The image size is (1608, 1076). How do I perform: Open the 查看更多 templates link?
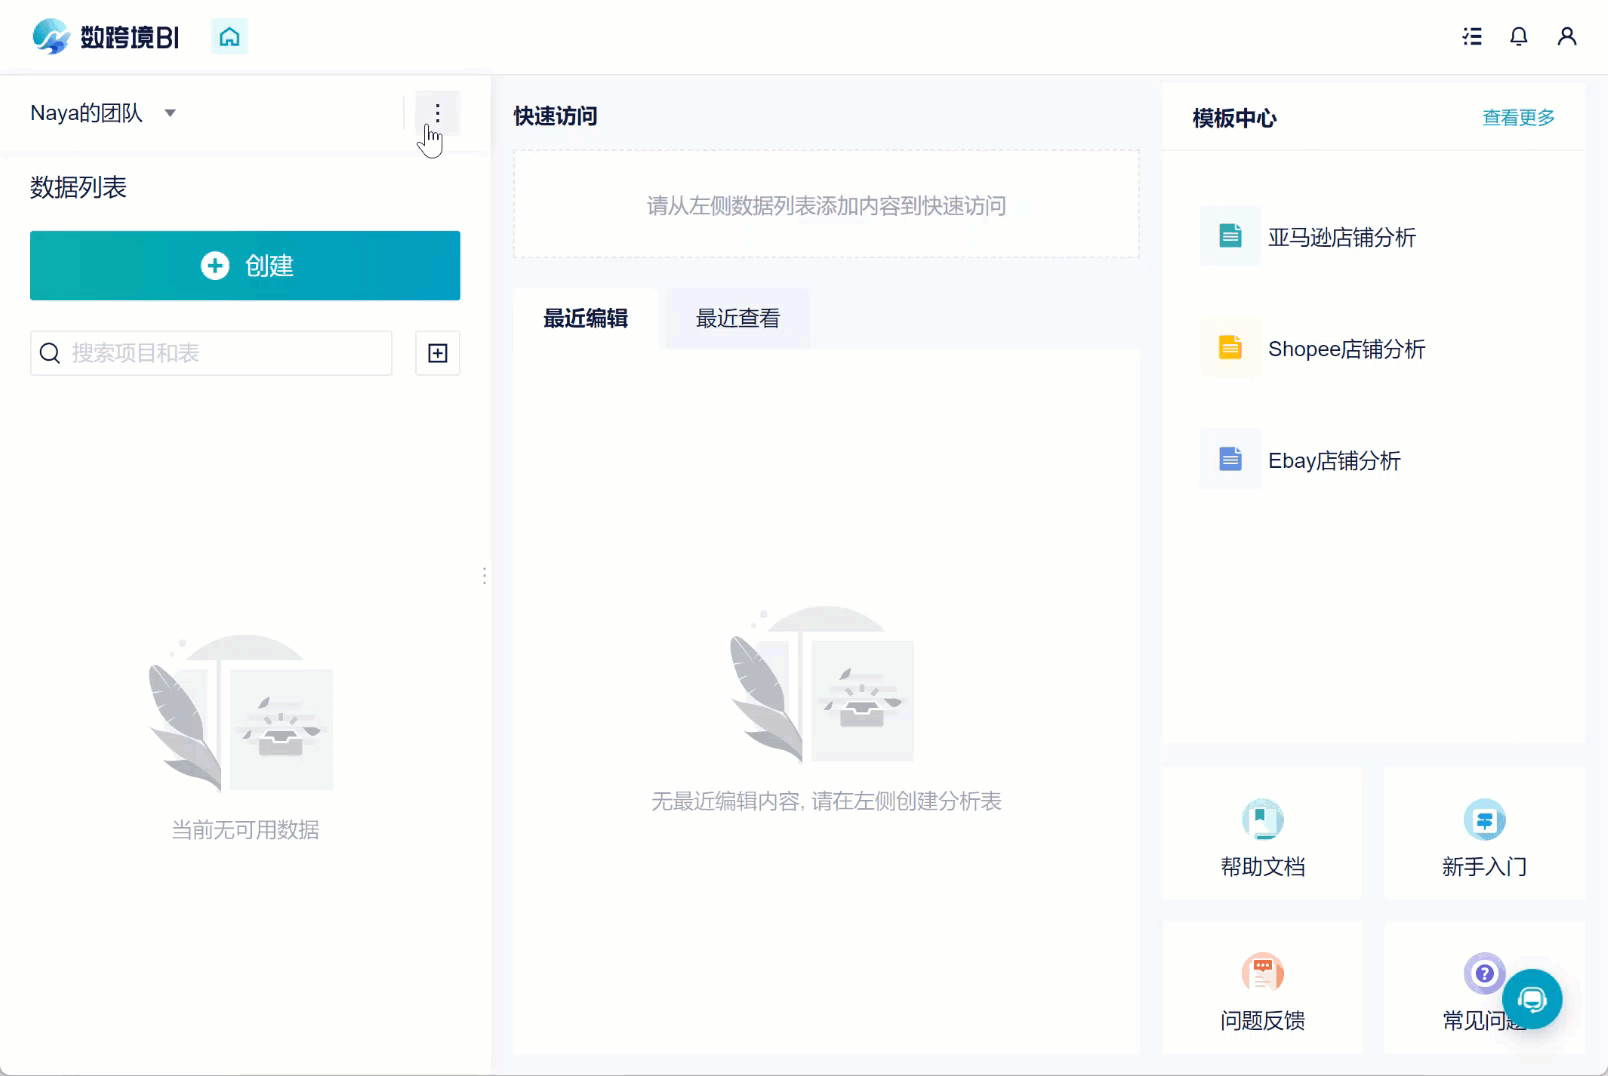pyautogui.click(x=1518, y=118)
